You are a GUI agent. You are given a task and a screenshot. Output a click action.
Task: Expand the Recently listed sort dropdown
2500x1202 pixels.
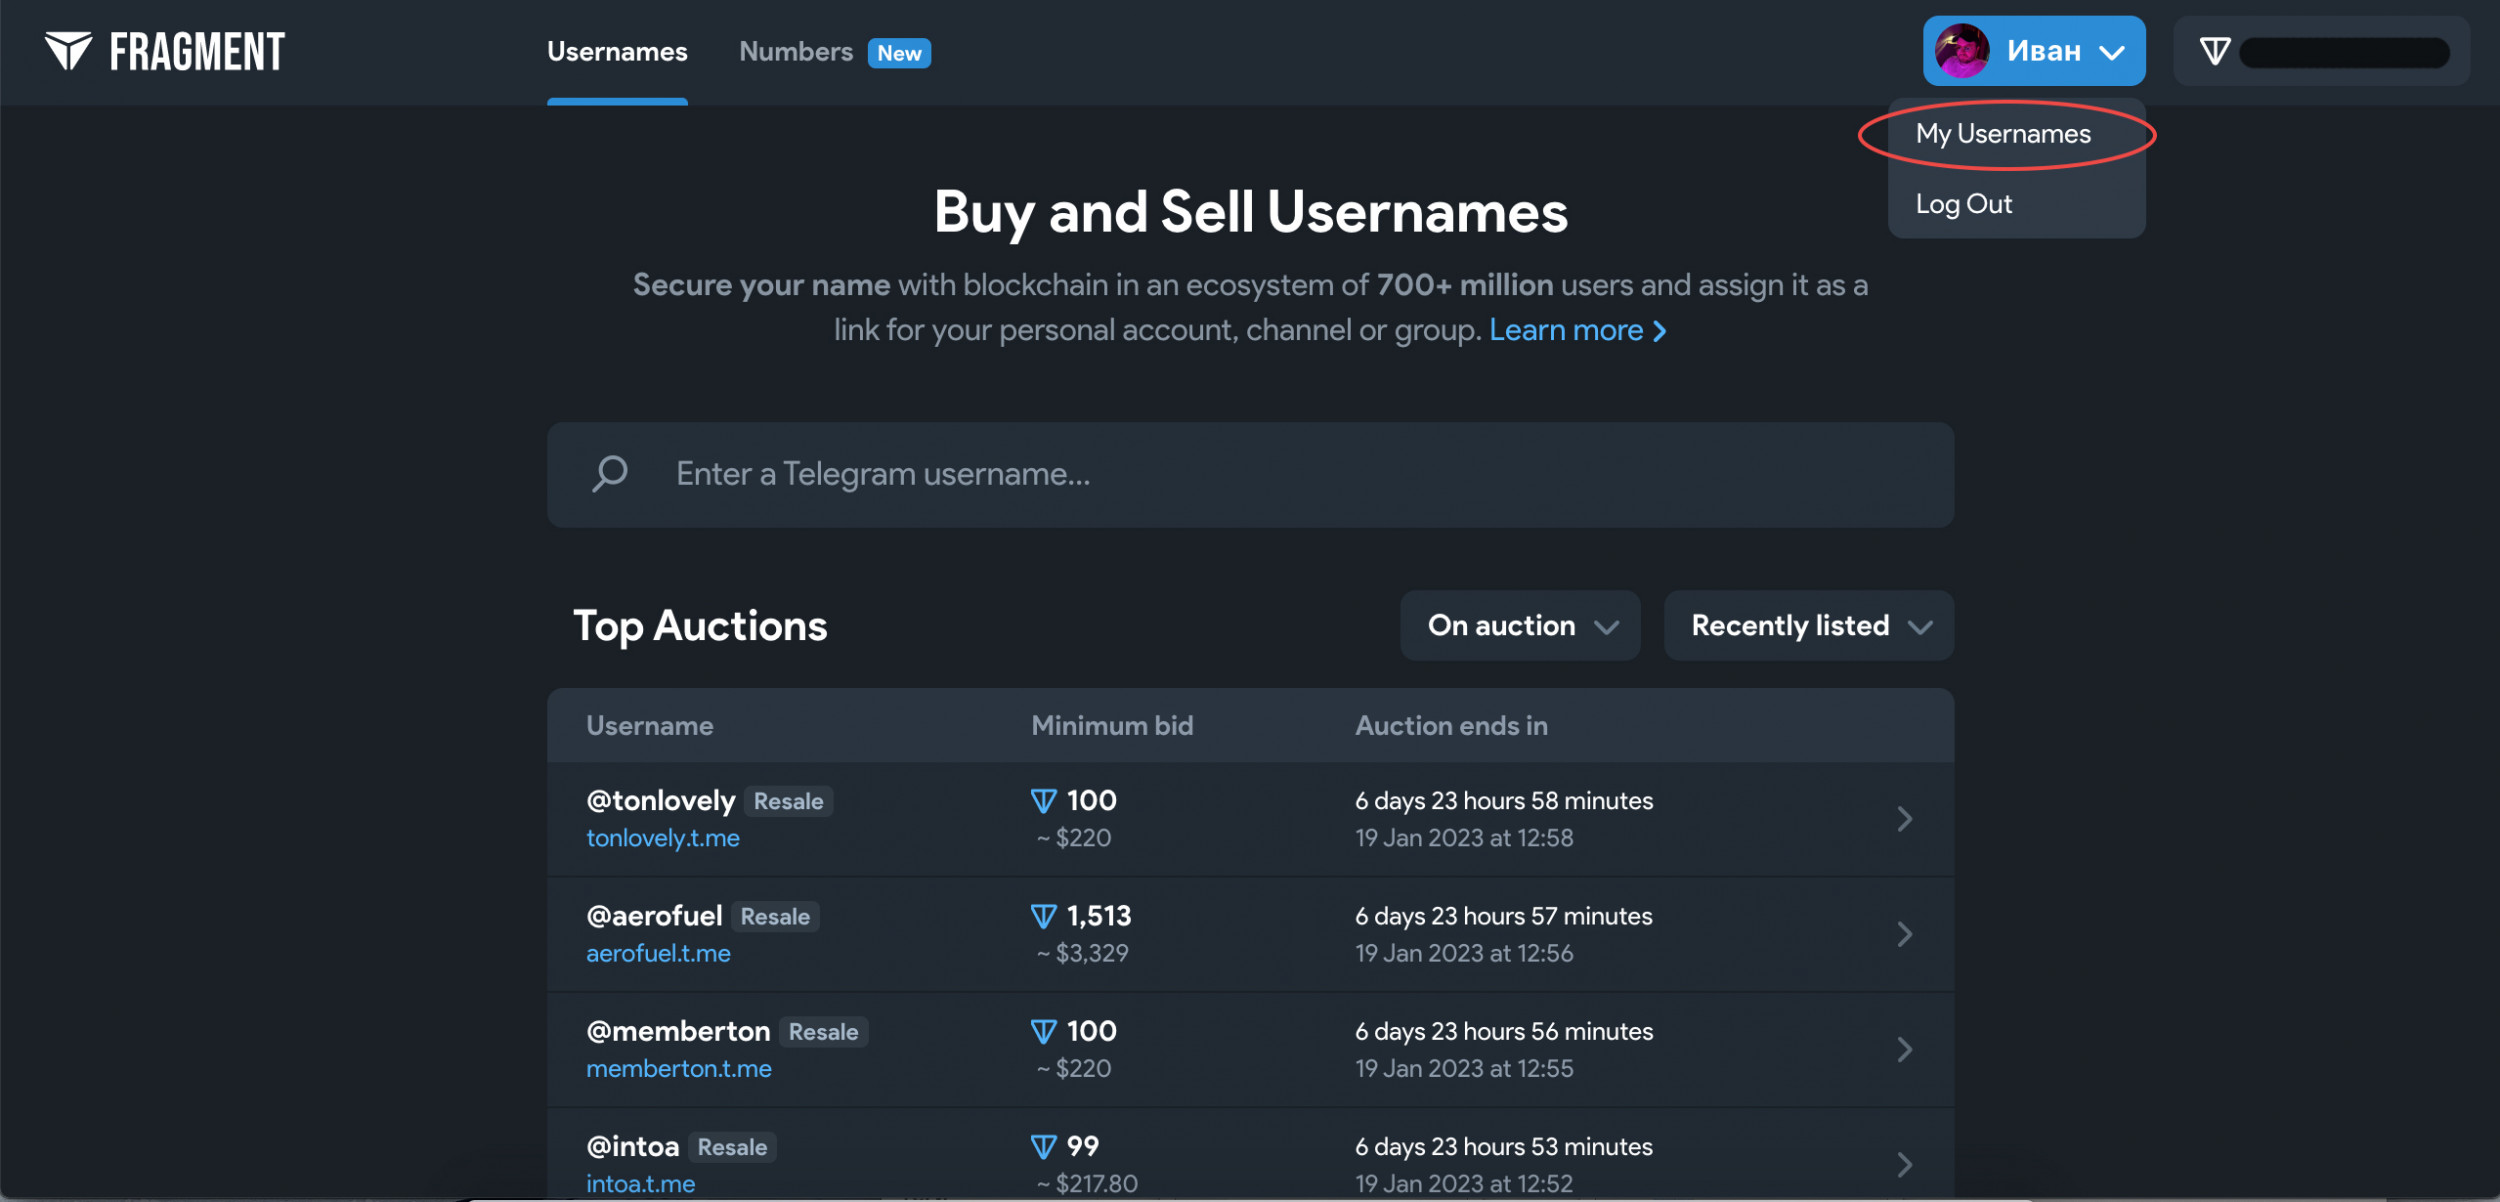1808,626
